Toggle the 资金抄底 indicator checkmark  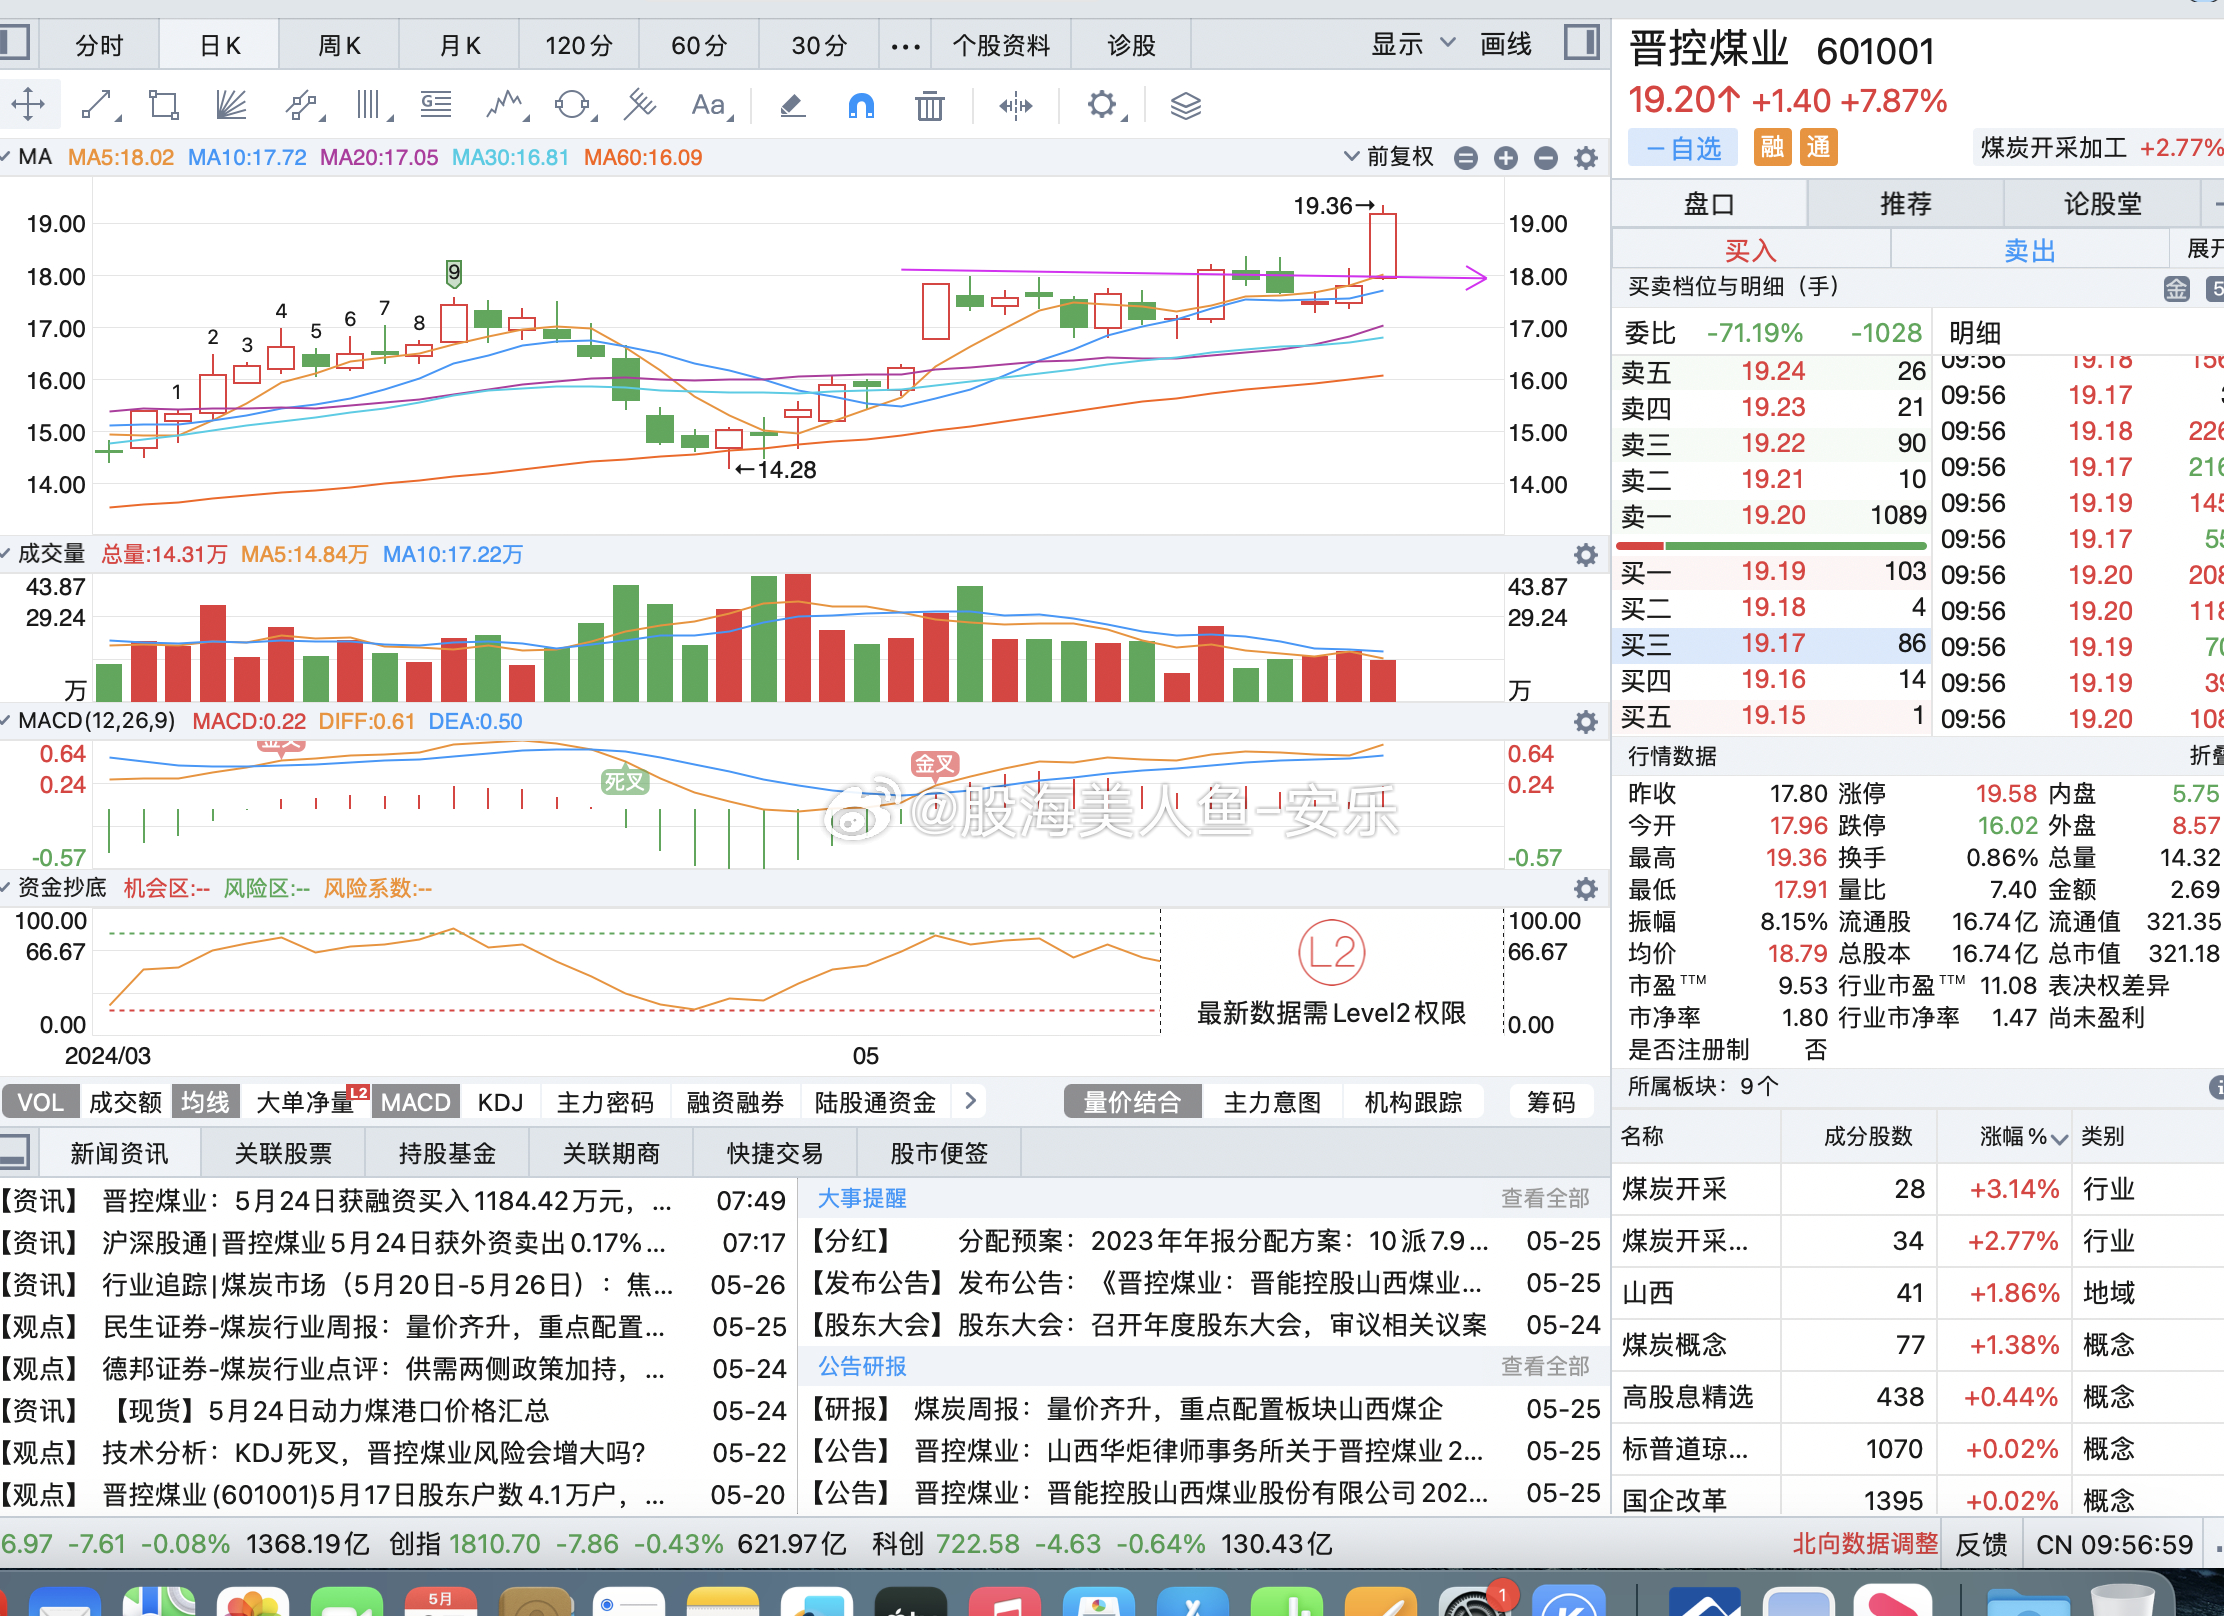[x=7, y=889]
